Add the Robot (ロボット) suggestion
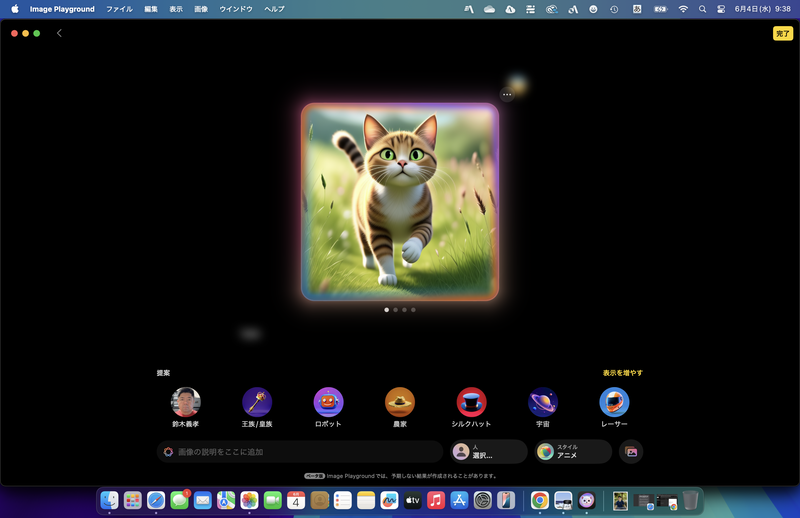This screenshot has height=518, width=800. coord(328,402)
